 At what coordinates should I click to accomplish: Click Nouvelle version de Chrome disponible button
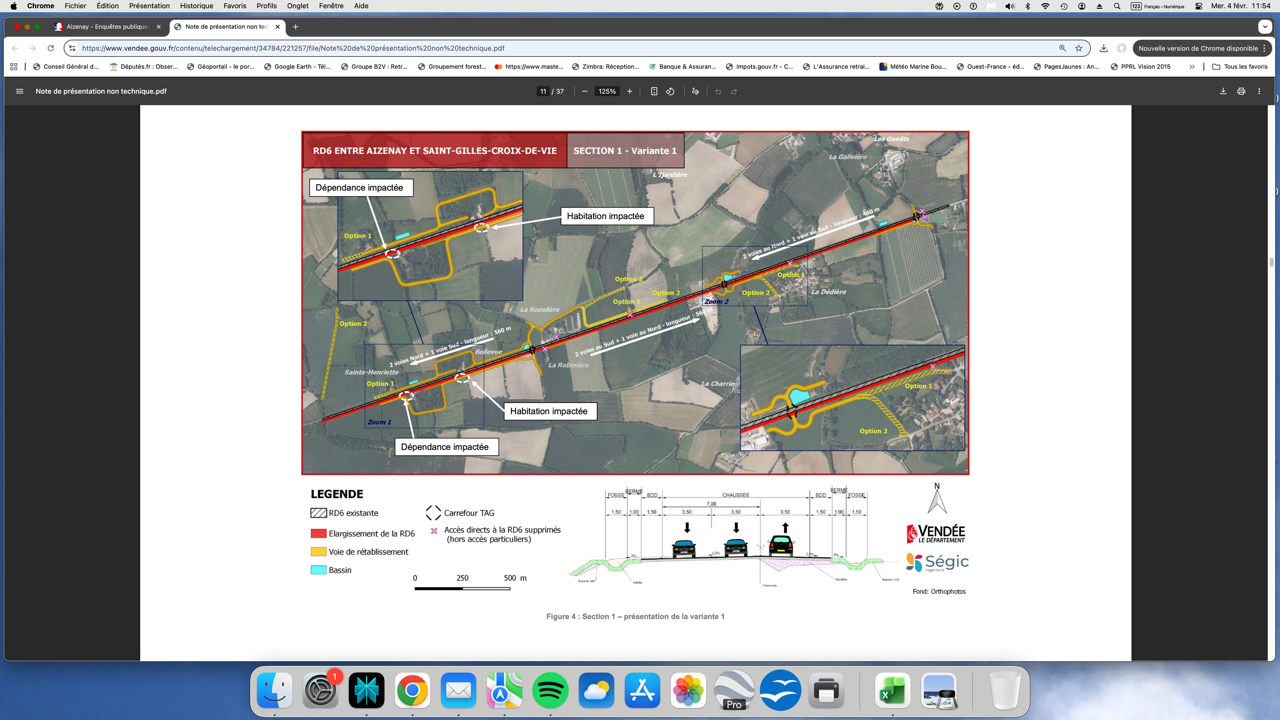pyautogui.click(x=1202, y=48)
